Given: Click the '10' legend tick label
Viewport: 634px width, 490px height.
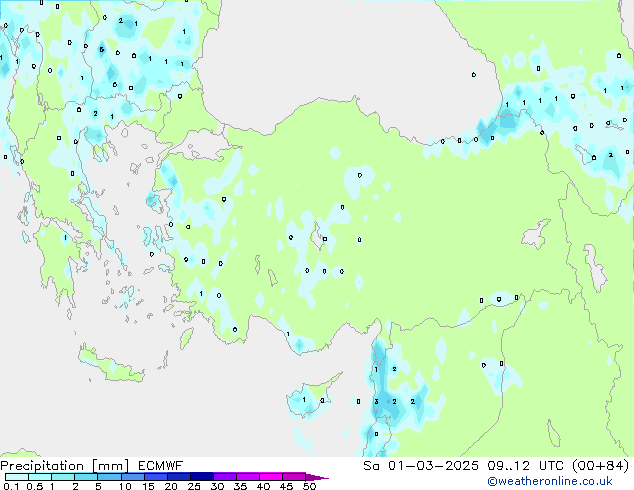Looking at the screenshot, I should click(125, 486).
